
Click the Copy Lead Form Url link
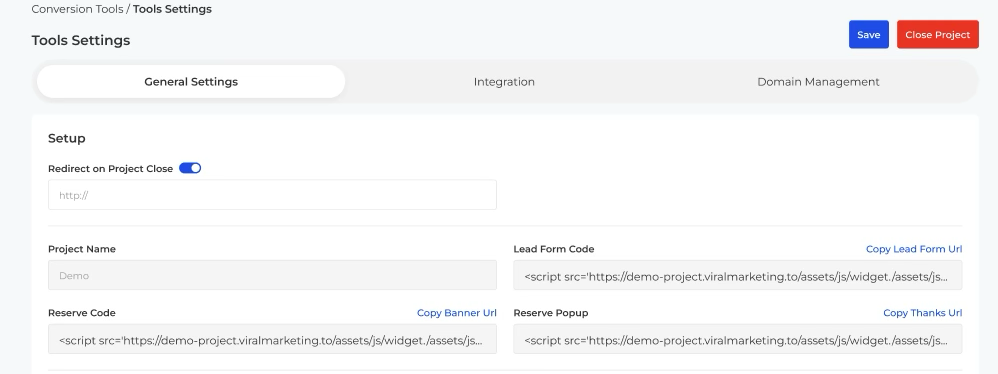[x=914, y=249]
